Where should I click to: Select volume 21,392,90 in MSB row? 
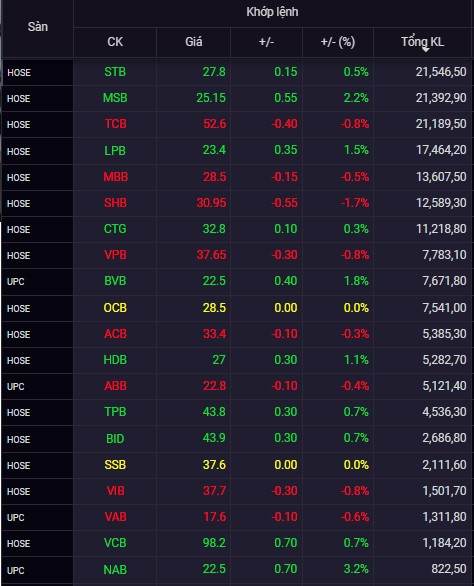441,98
